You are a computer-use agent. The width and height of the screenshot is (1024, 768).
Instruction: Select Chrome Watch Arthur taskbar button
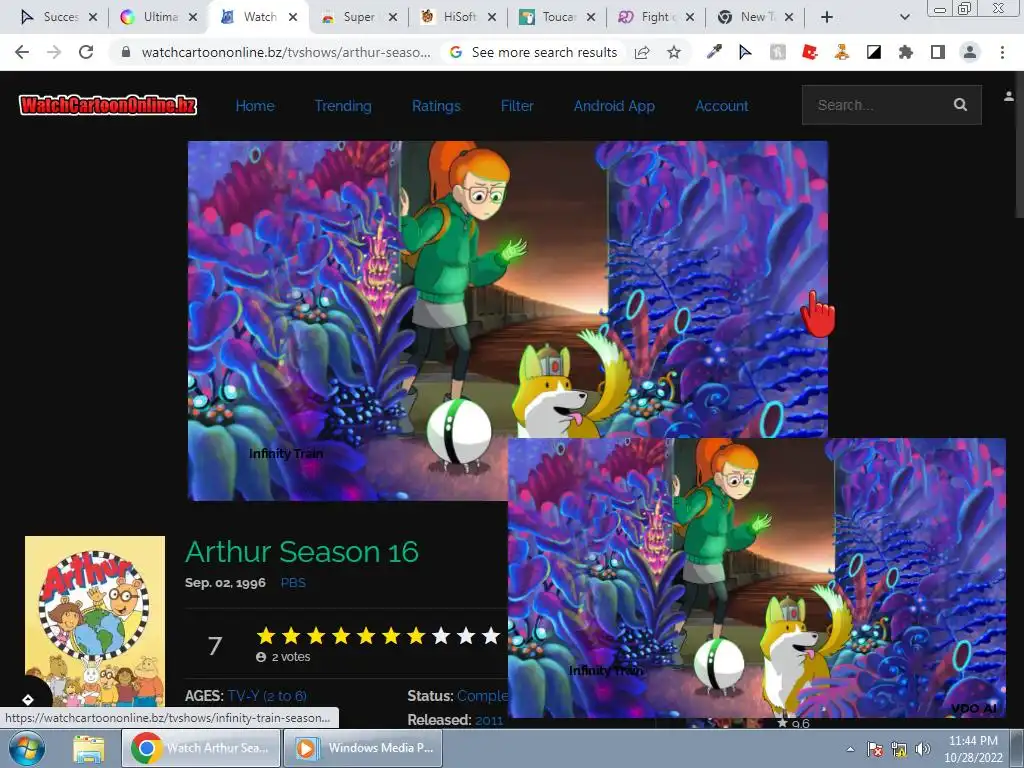click(x=201, y=748)
